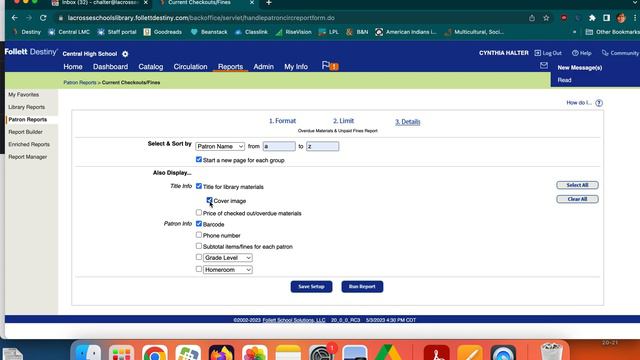The image size is (640, 360).
Task: Open Finder from the dock
Action: click(88, 353)
